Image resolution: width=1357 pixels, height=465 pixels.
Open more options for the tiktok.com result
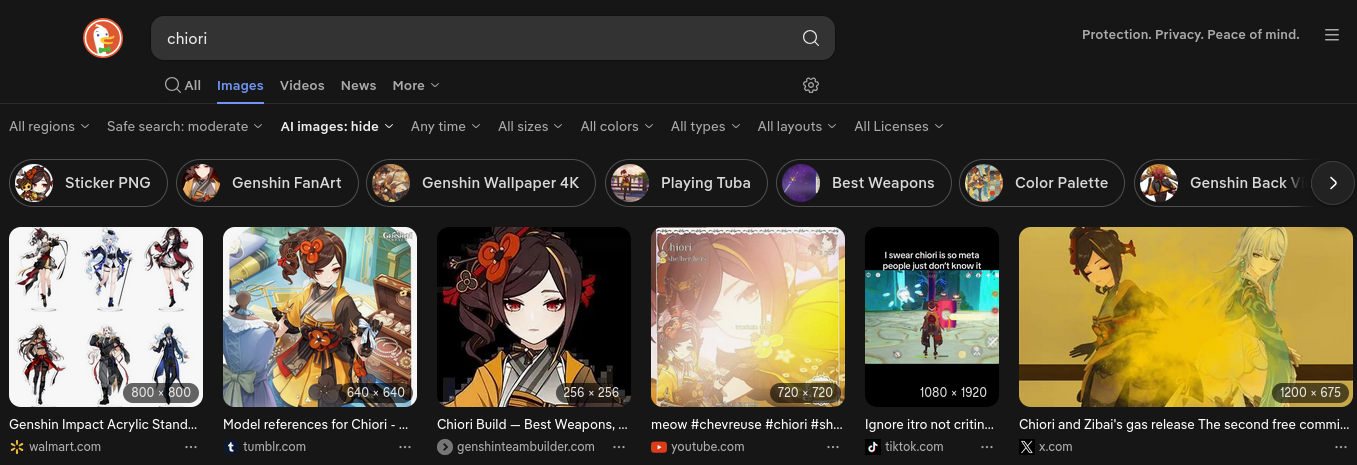click(x=987, y=447)
